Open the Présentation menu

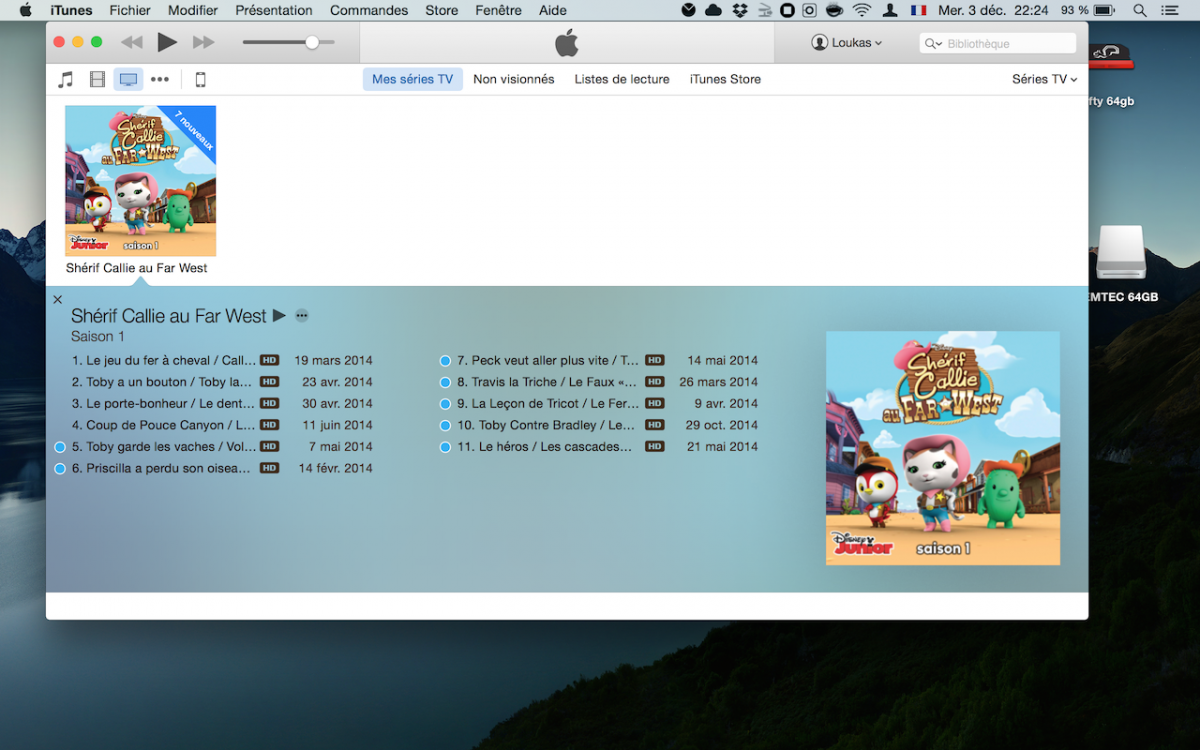pyautogui.click(x=274, y=10)
